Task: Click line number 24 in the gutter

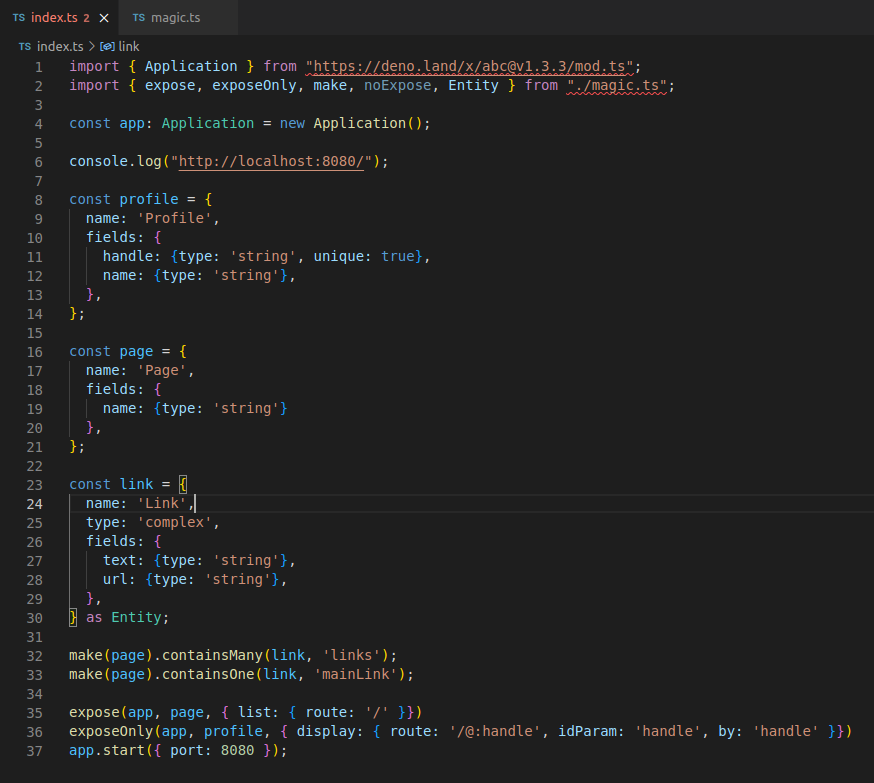Action: coord(34,503)
